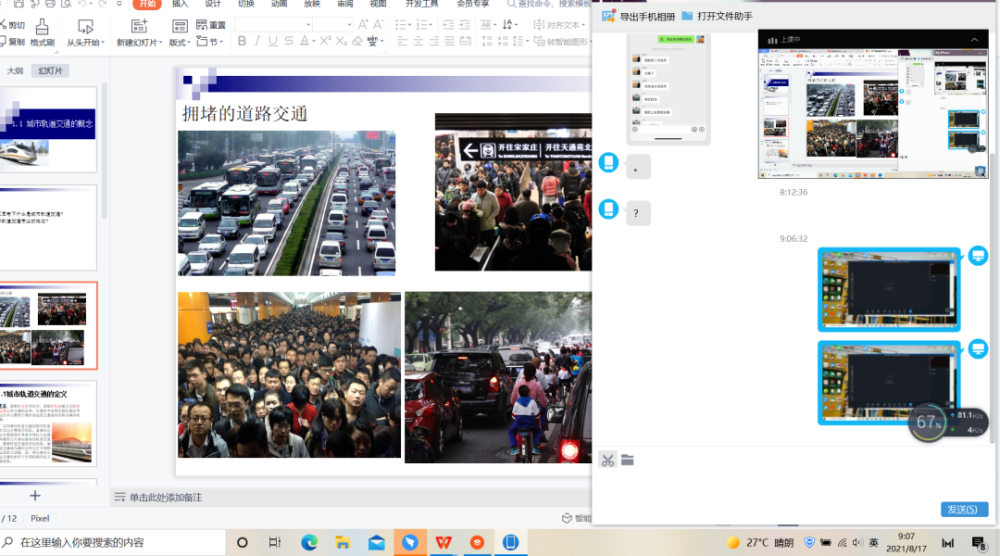
Task: Open the Mail app from the taskbar
Action: click(x=376, y=543)
